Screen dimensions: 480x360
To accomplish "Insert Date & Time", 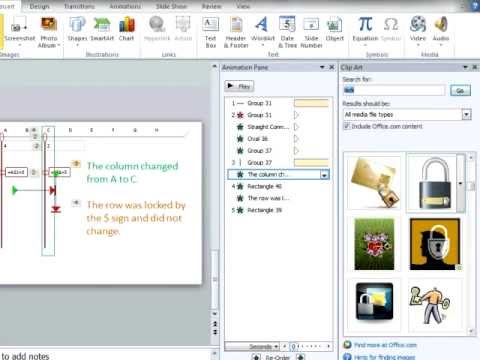I will (x=287, y=32).
